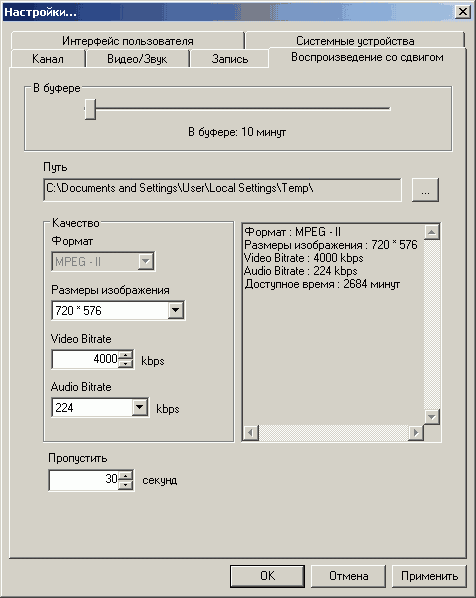The width and height of the screenshot is (476, 598).
Task: Select the Видео/Звук tab
Action: click(x=137, y=59)
